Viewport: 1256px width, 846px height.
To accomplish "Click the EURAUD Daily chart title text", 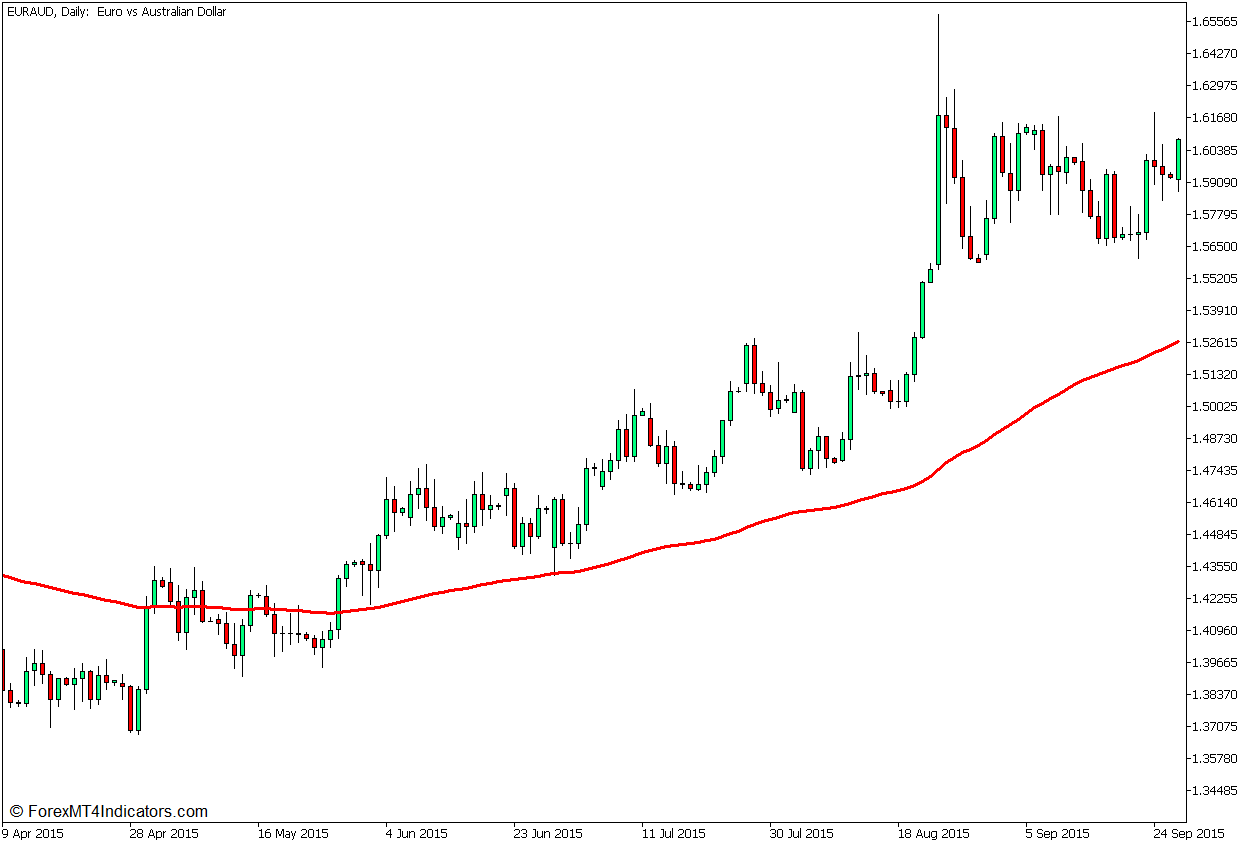I will [116, 12].
